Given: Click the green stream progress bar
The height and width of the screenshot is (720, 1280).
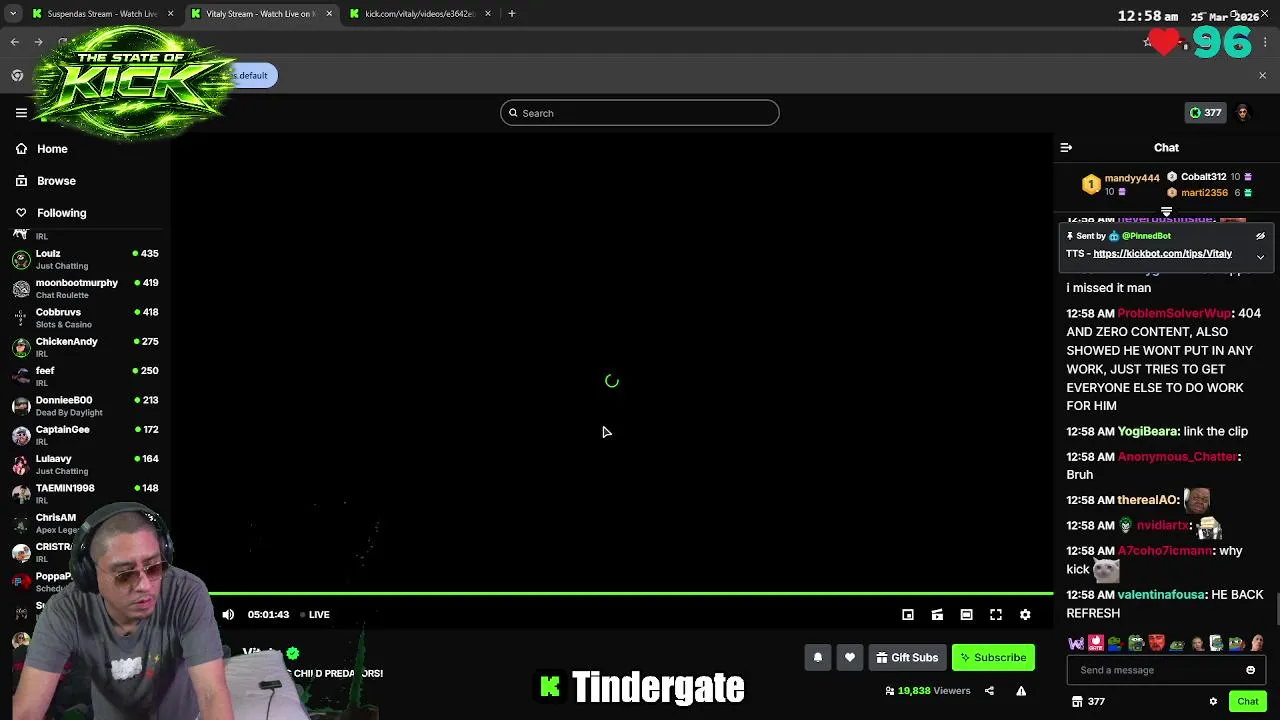Looking at the screenshot, I should click(630, 594).
